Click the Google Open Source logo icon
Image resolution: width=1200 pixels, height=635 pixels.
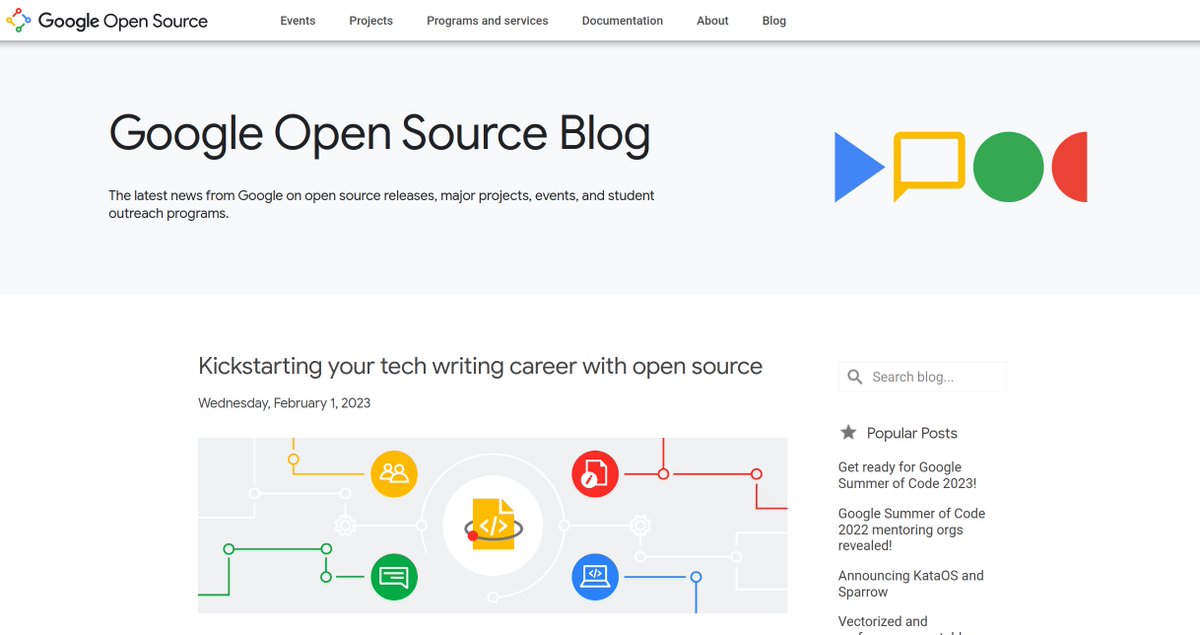click(x=17, y=19)
